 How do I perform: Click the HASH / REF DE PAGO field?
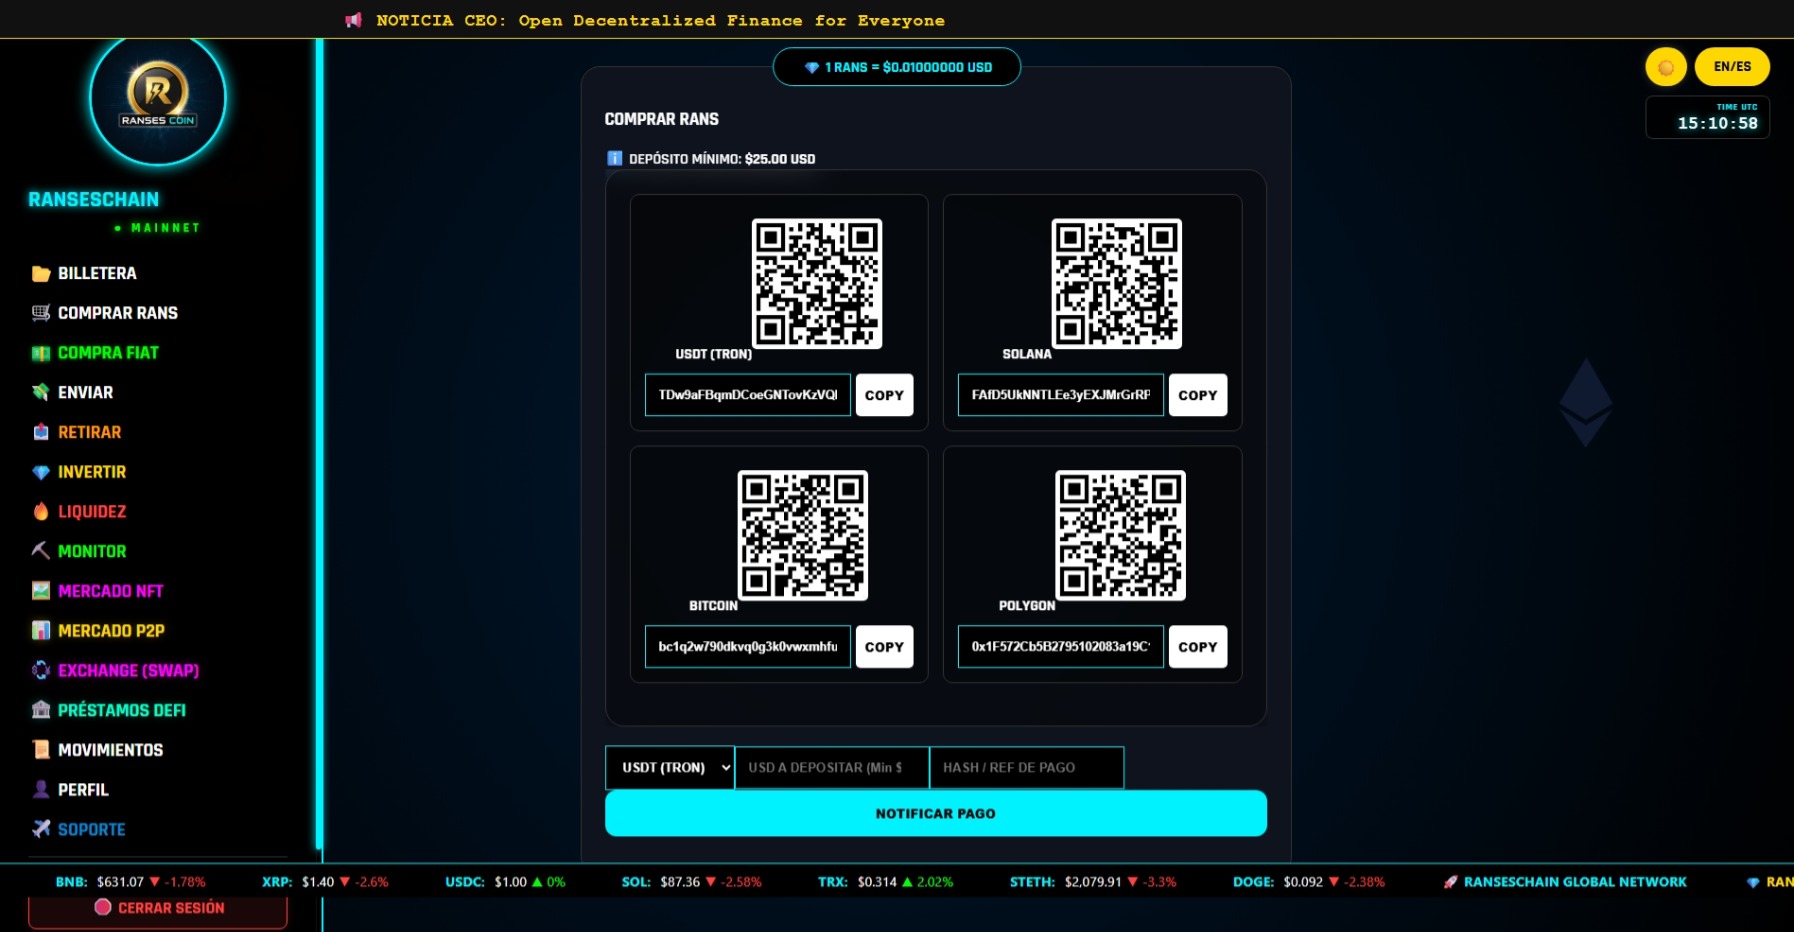click(x=1027, y=767)
